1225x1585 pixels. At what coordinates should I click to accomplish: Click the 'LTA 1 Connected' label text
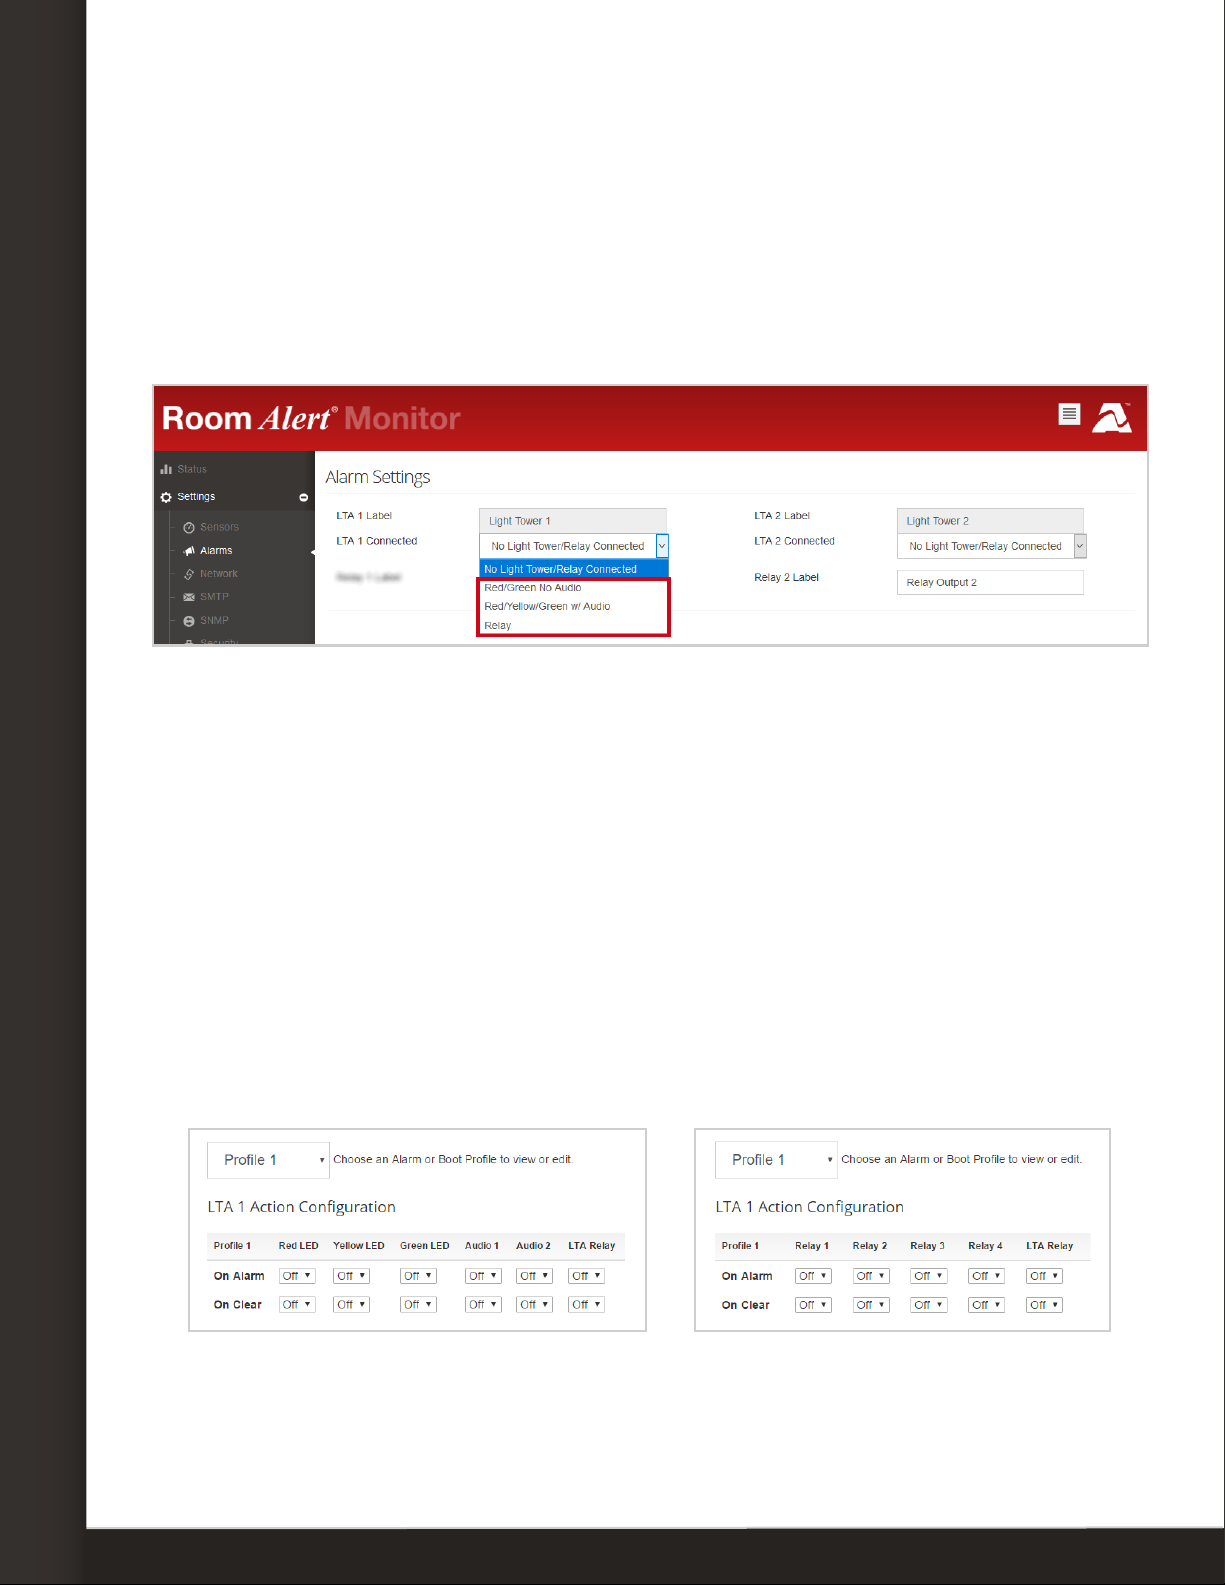pyautogui.click(x=377, y=541)
